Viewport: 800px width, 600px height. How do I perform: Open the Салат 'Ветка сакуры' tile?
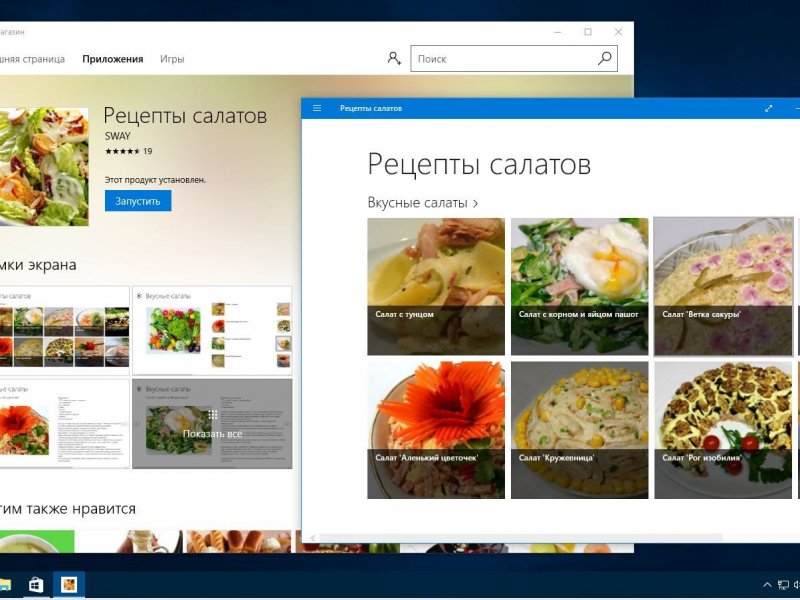point(723,286)
